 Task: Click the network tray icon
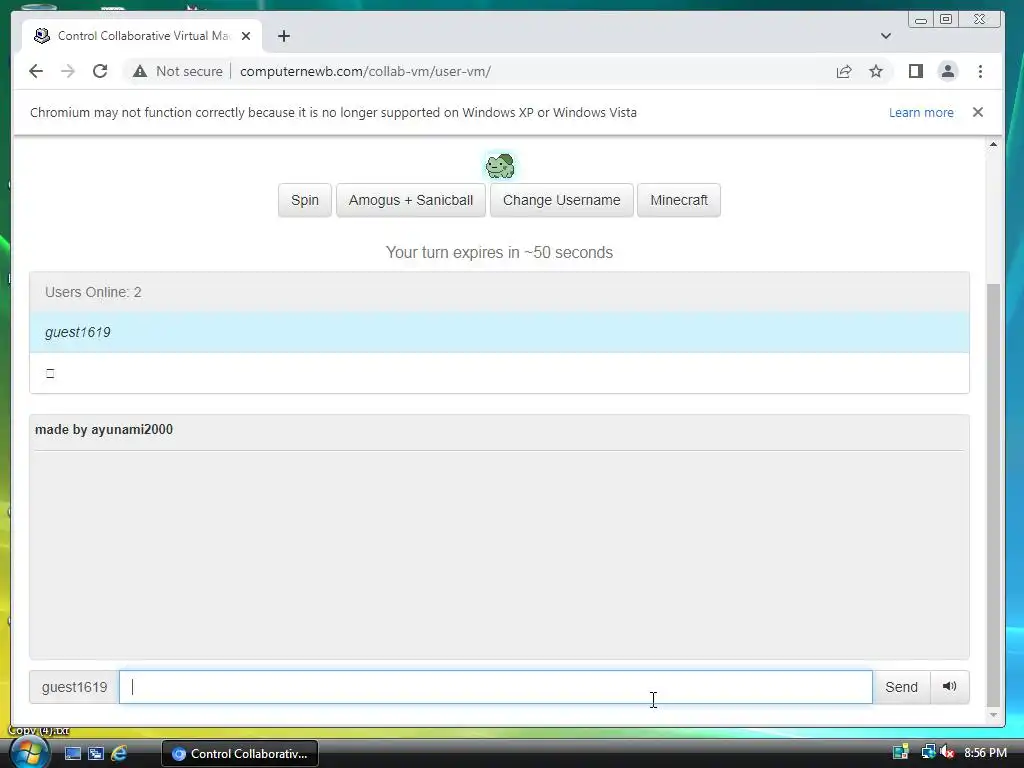click(x=928, y=752)
